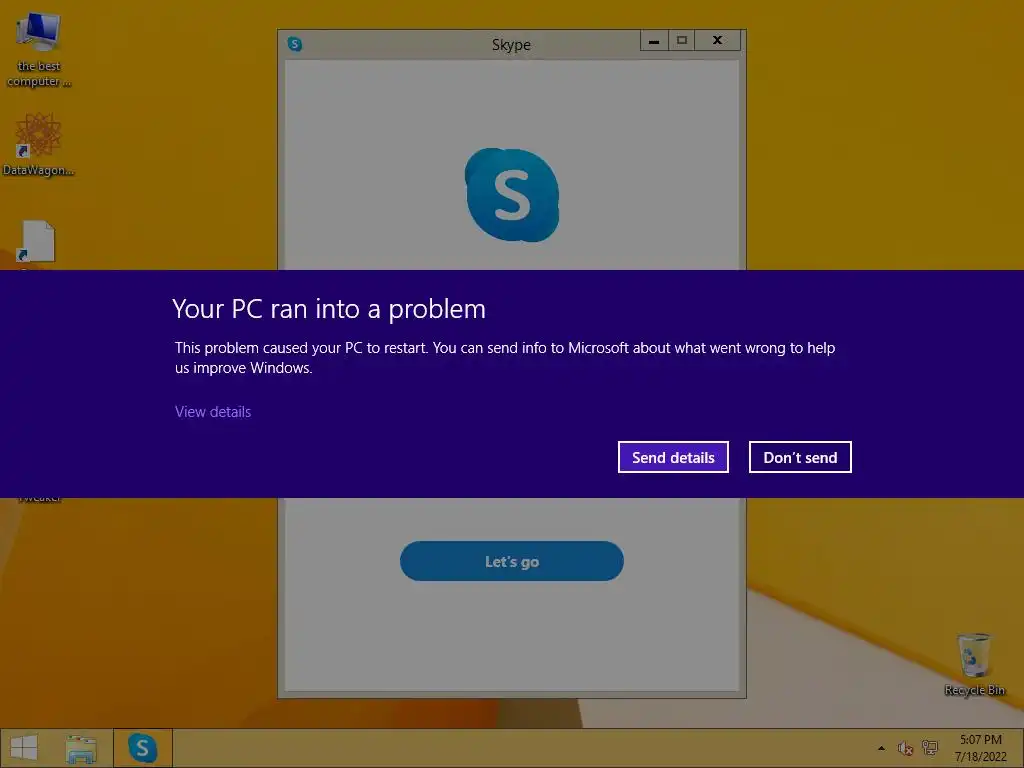Choose Don't send in the error dialog
Screen dimensions: 1024x768
pos(800,457)
